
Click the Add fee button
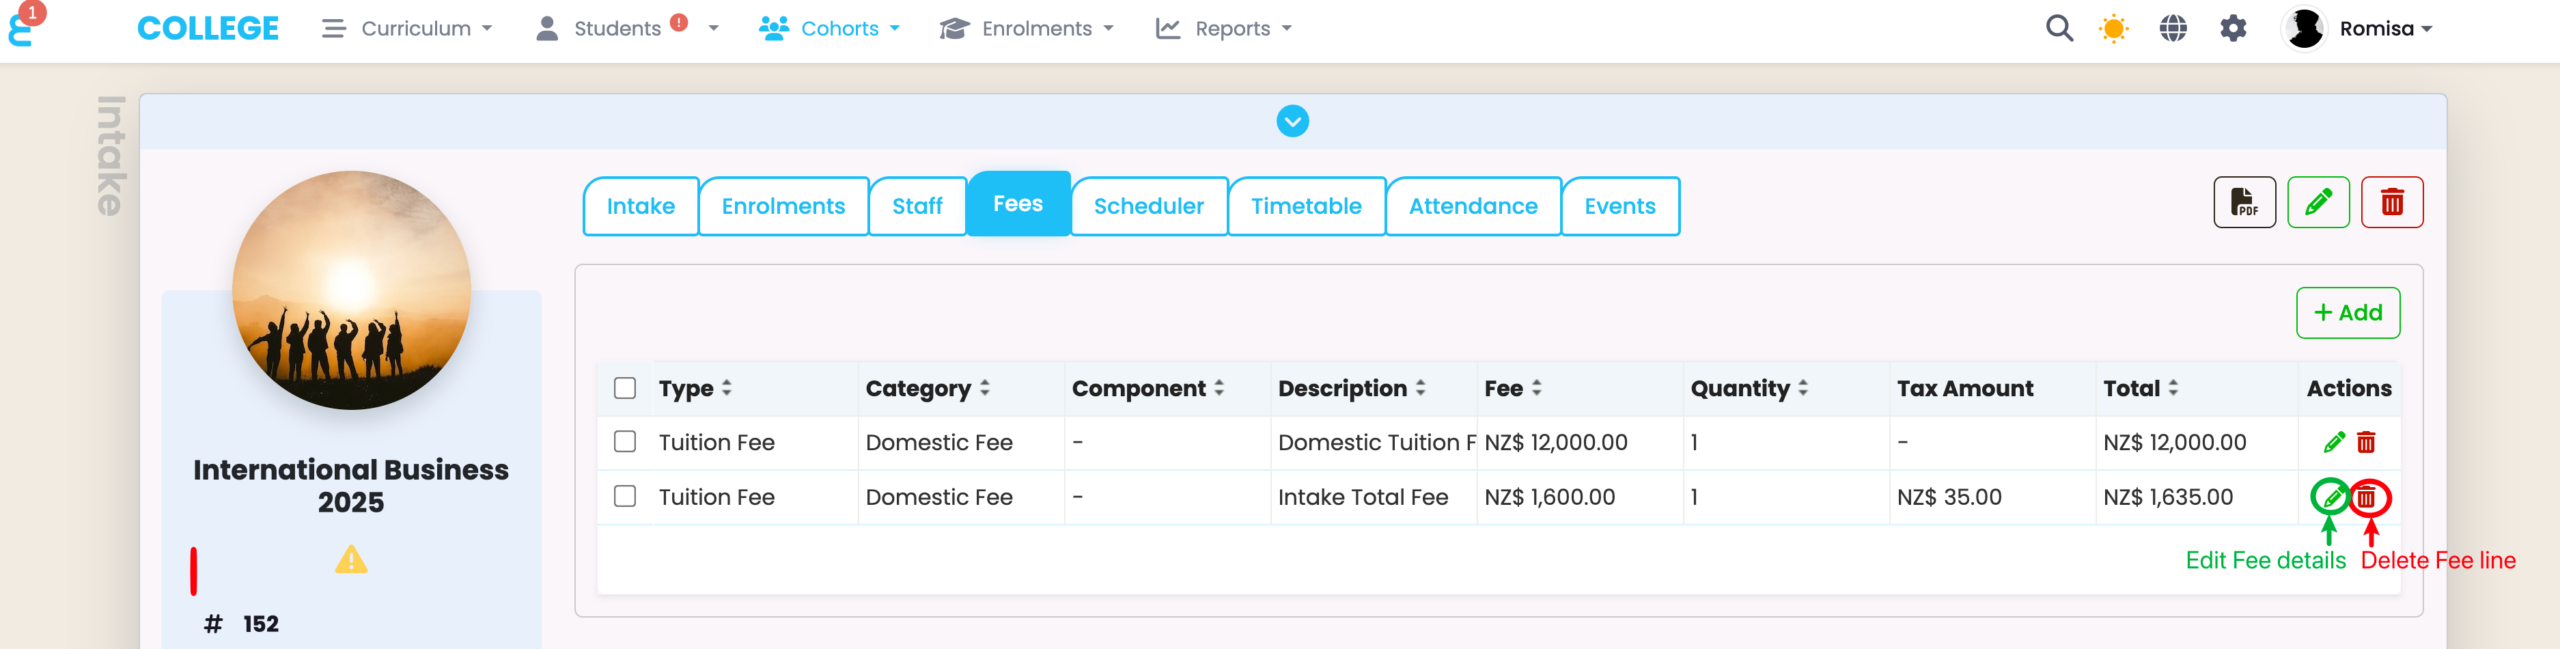(x=2347, y=313)
